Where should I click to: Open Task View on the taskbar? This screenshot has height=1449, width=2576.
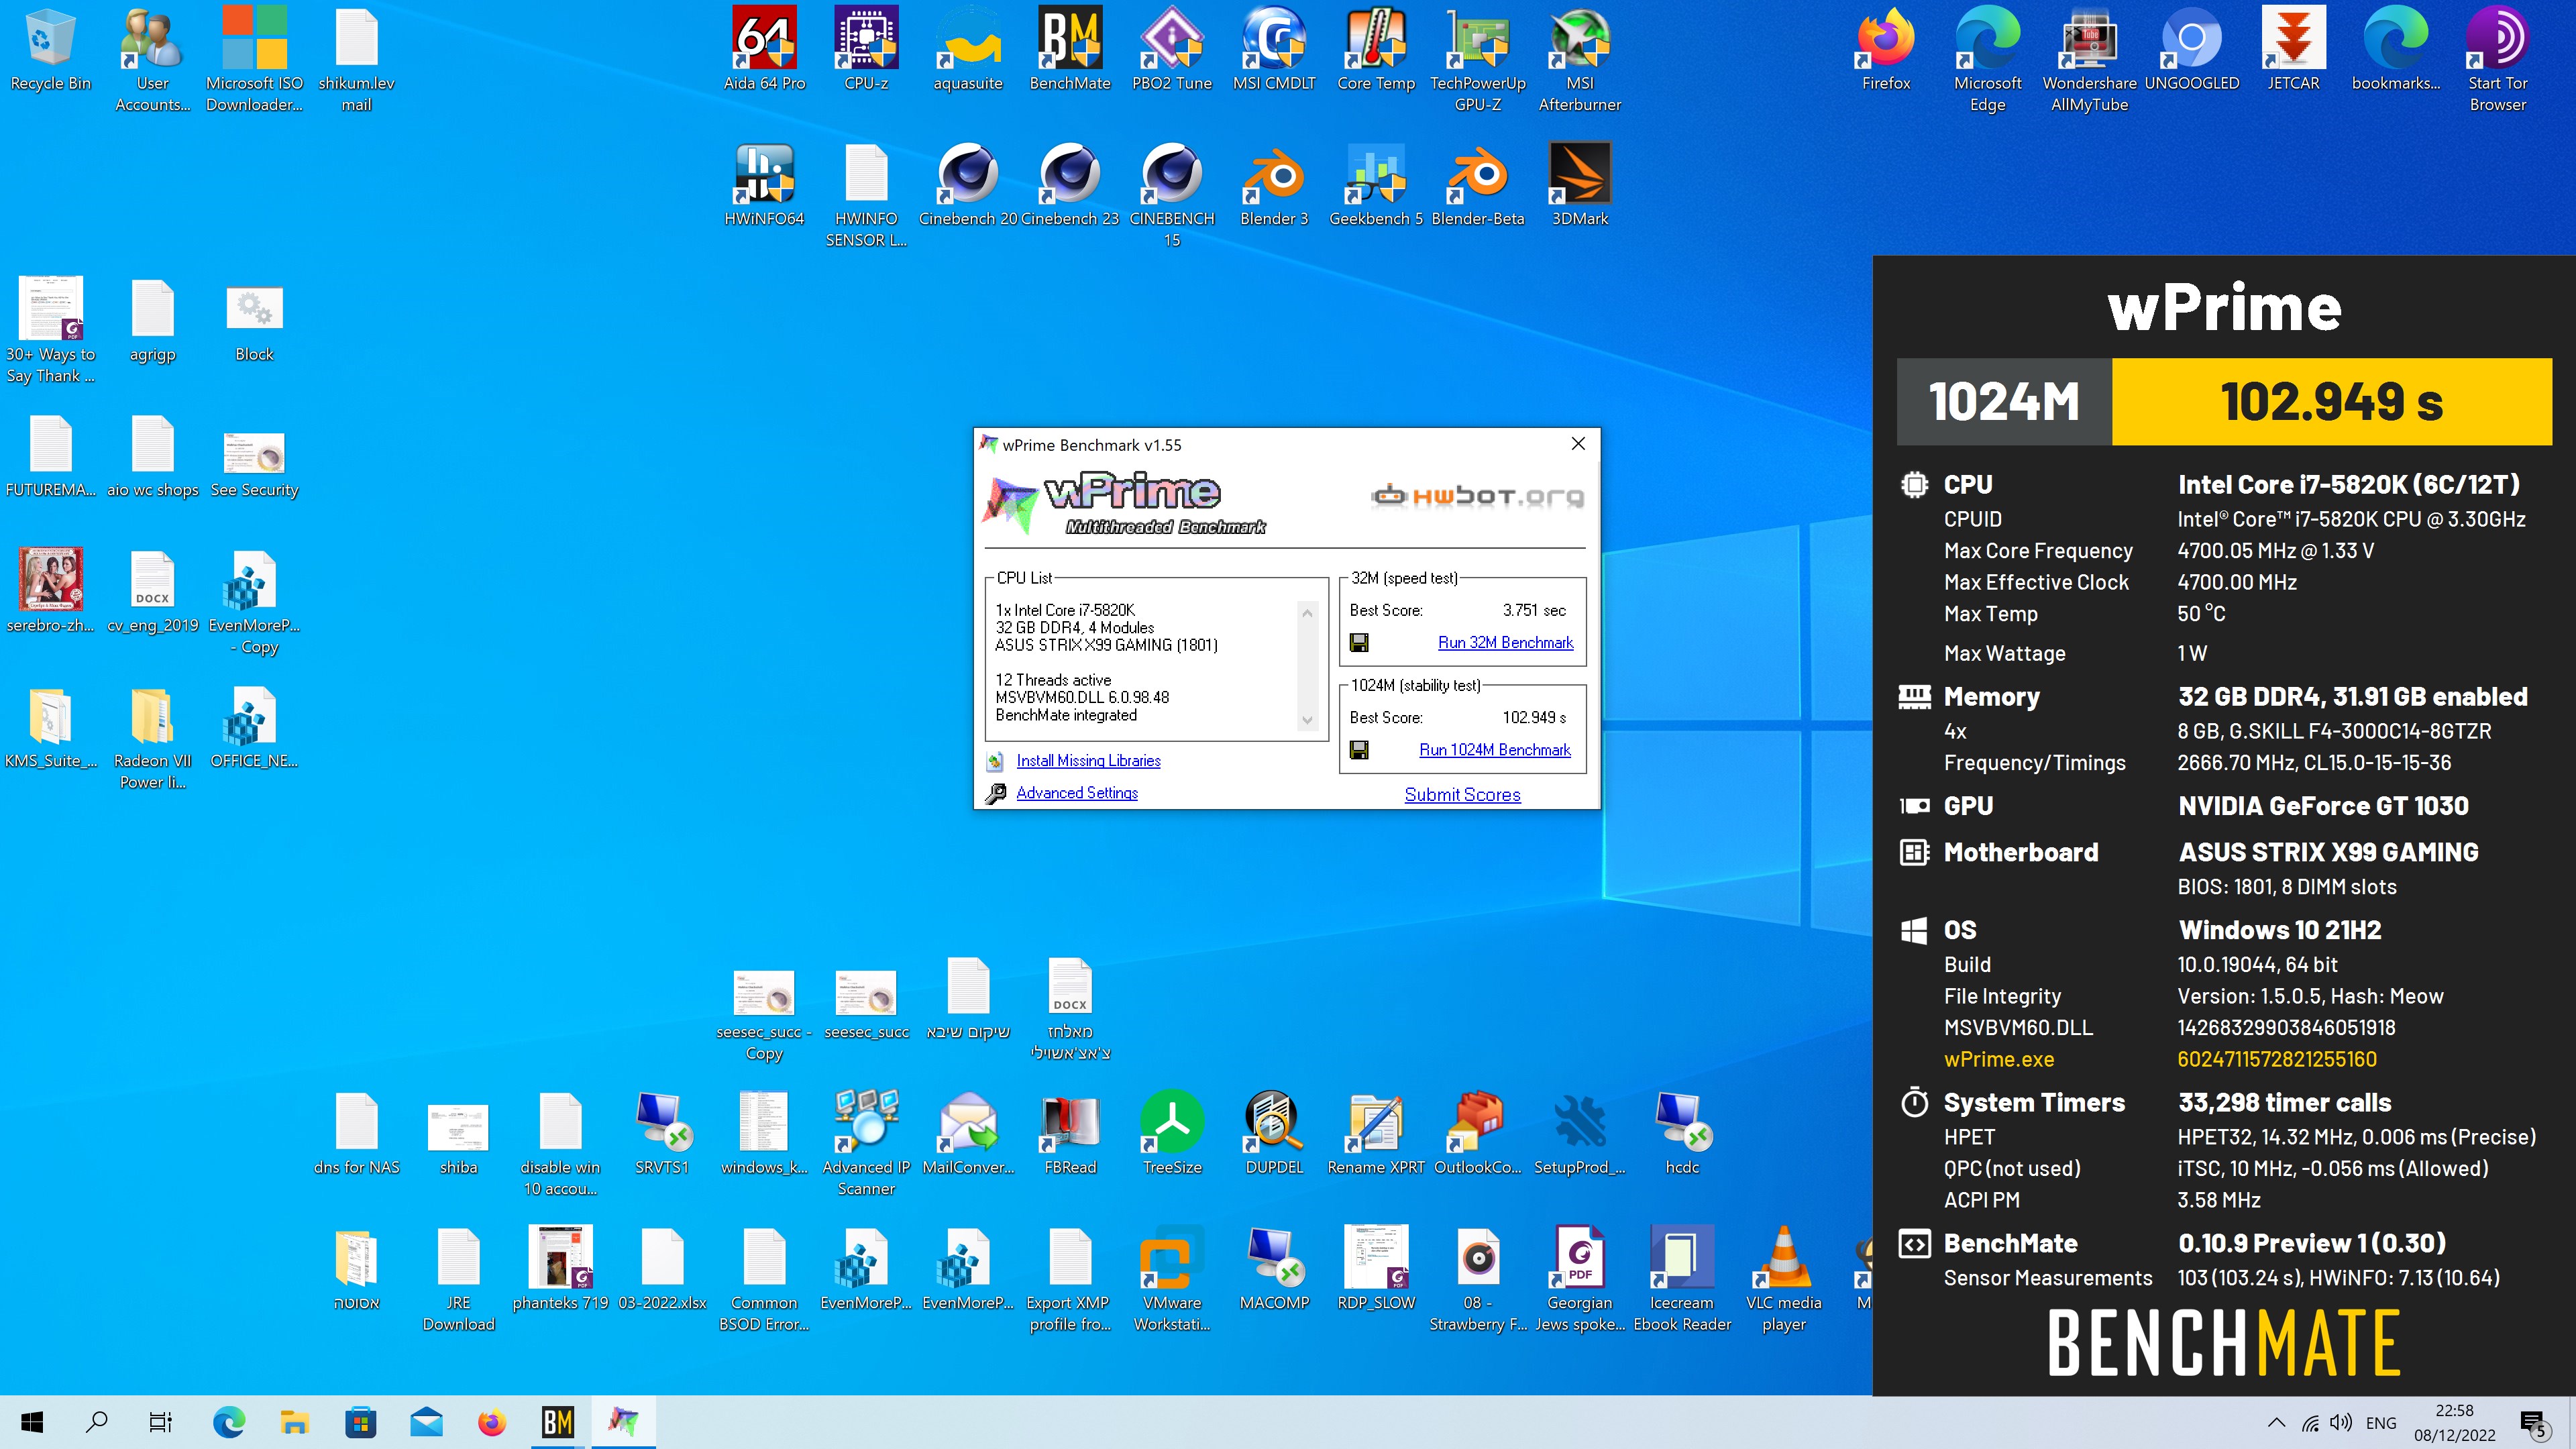point(161,1421)
